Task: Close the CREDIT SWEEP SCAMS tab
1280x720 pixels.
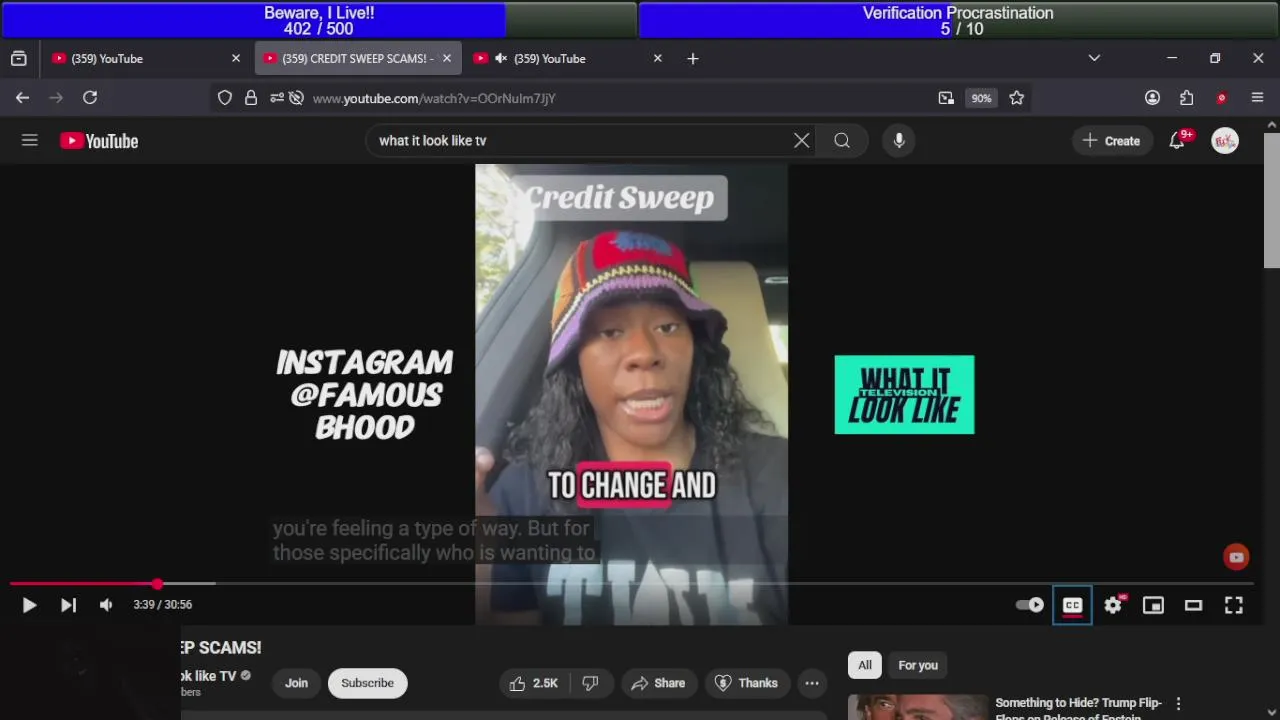Action: (x=447, y=59)
